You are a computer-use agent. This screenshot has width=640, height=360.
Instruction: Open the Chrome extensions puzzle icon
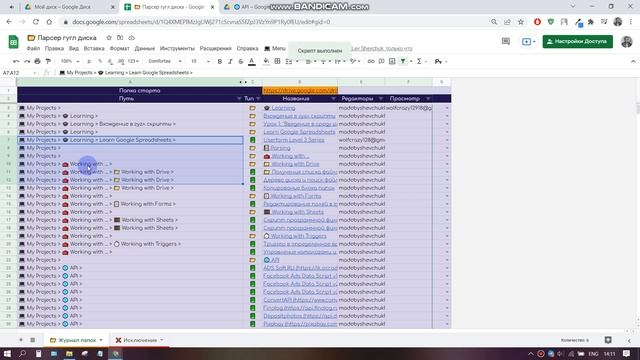[x=591, y=22]
